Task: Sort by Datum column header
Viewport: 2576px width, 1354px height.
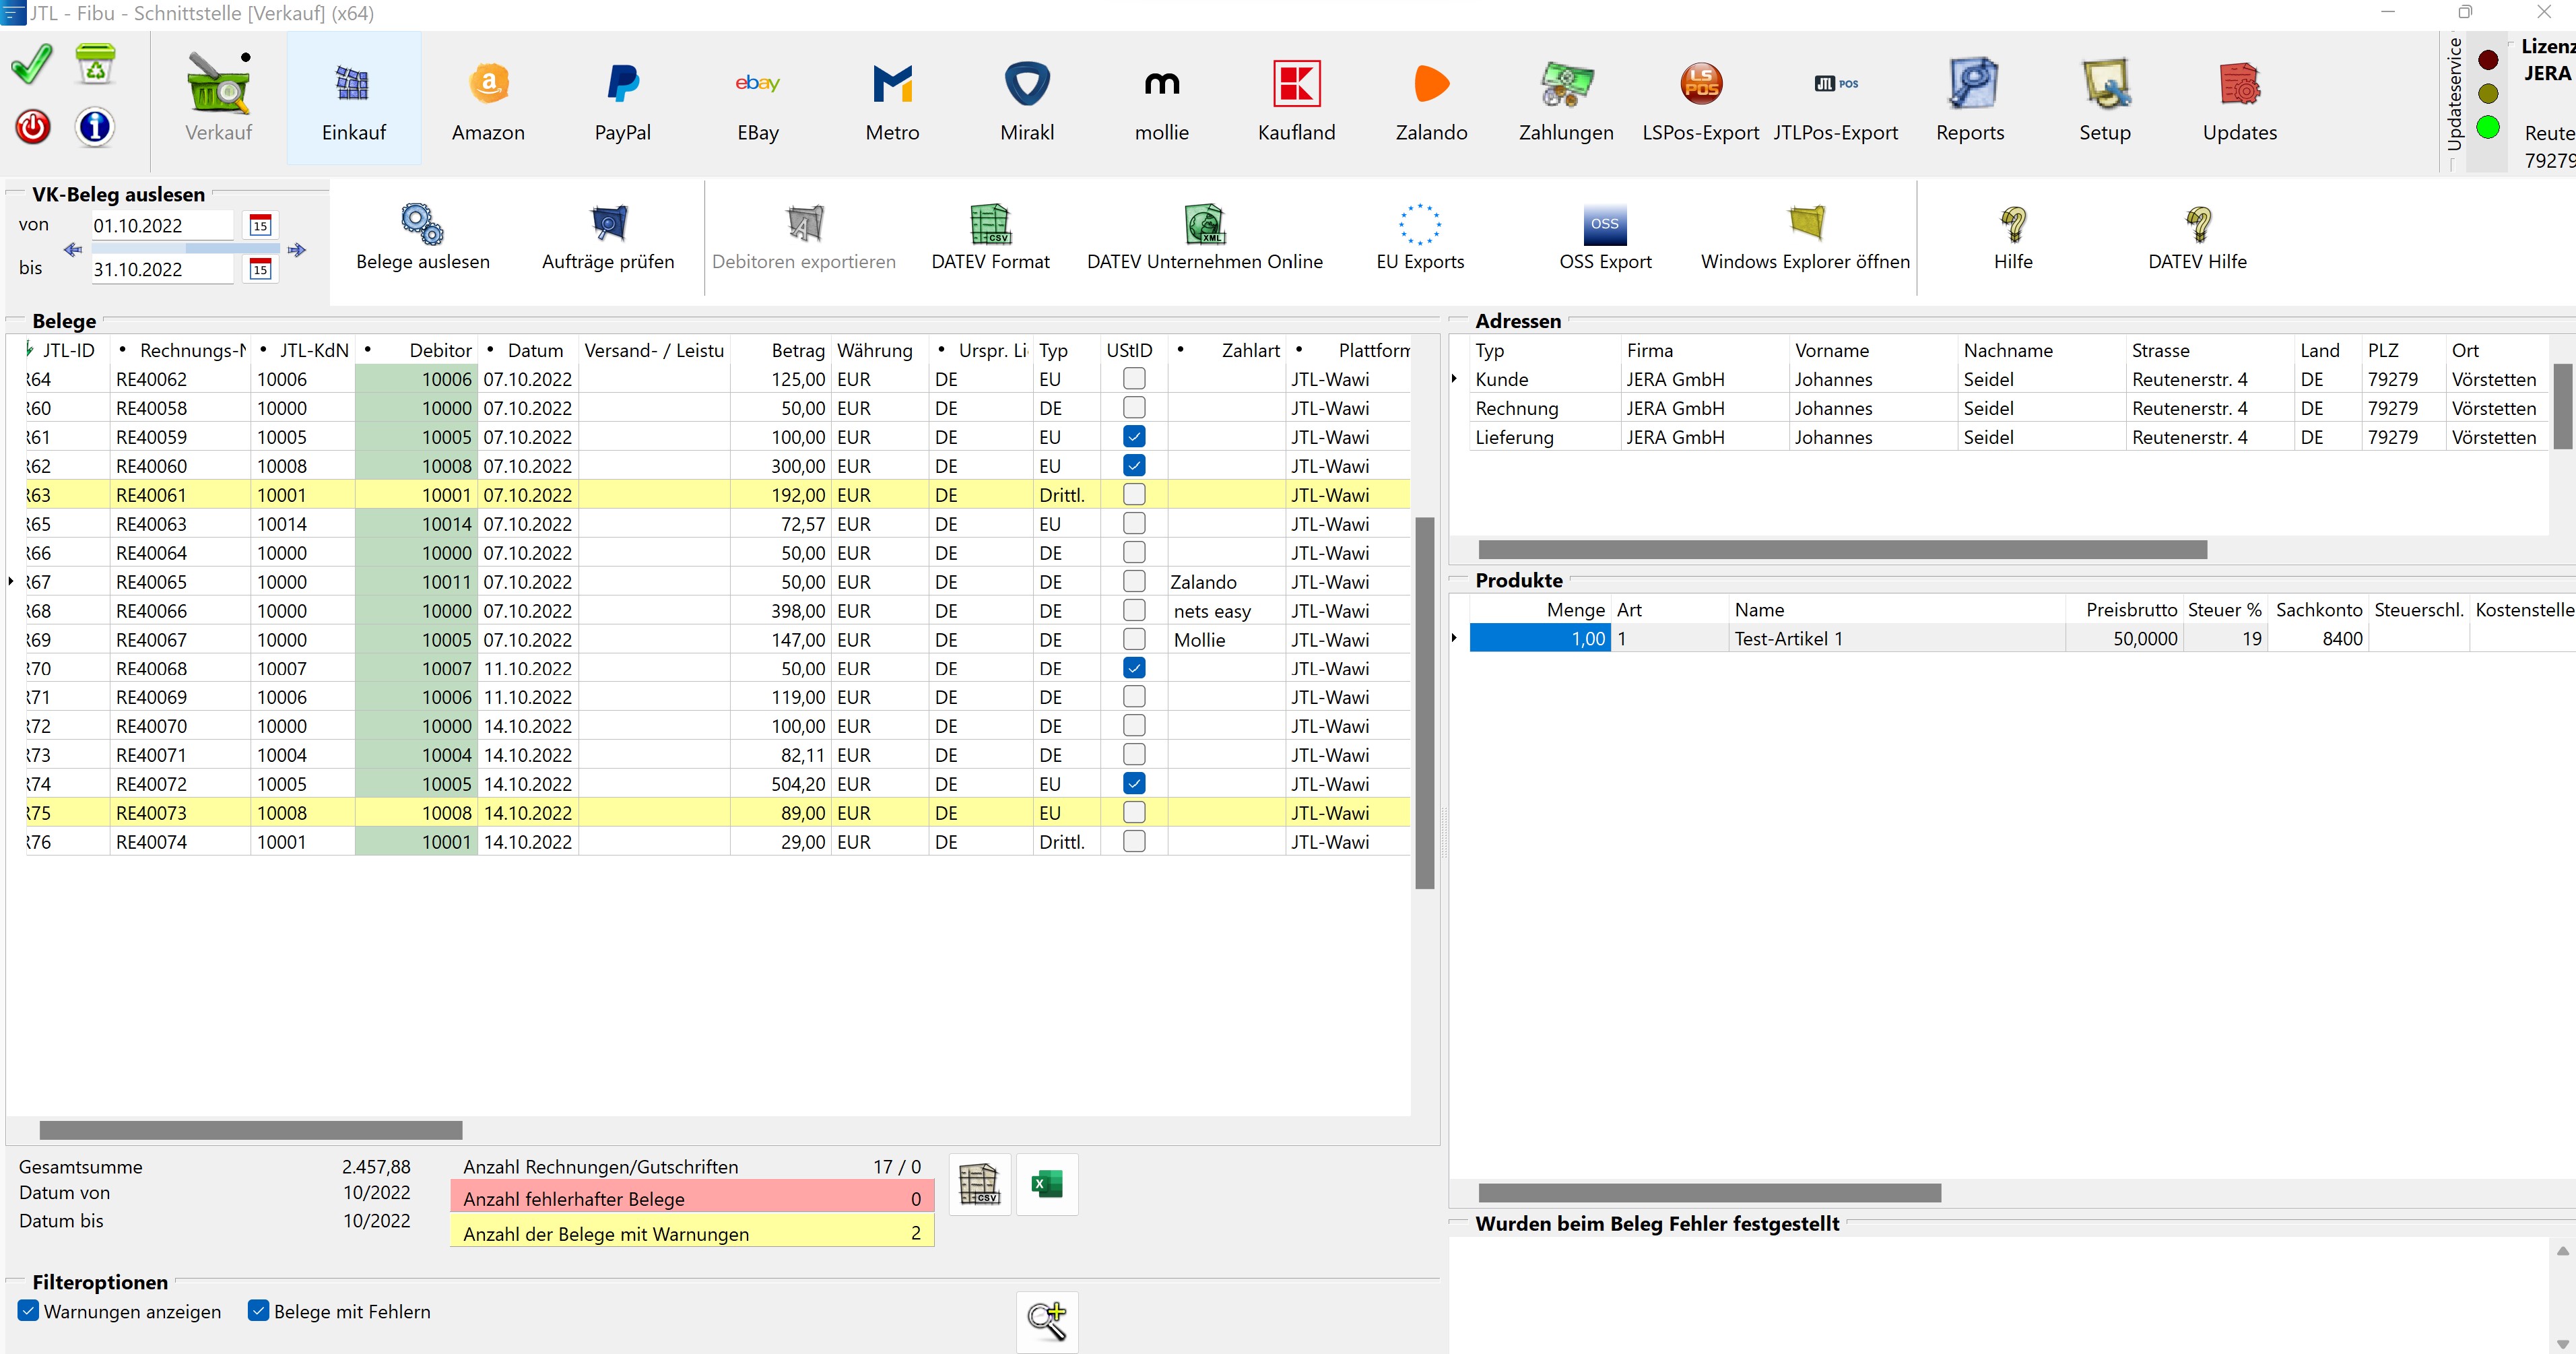Action: coord(528,351)
